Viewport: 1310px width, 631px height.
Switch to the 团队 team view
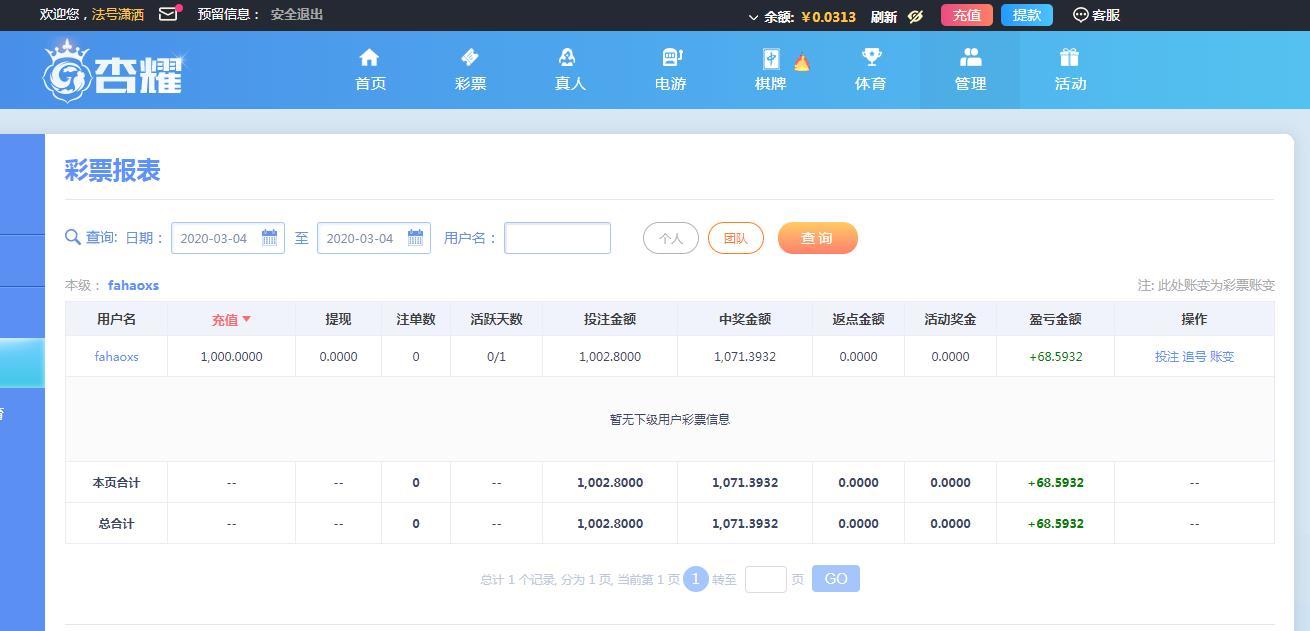click(x=736, y=238)
